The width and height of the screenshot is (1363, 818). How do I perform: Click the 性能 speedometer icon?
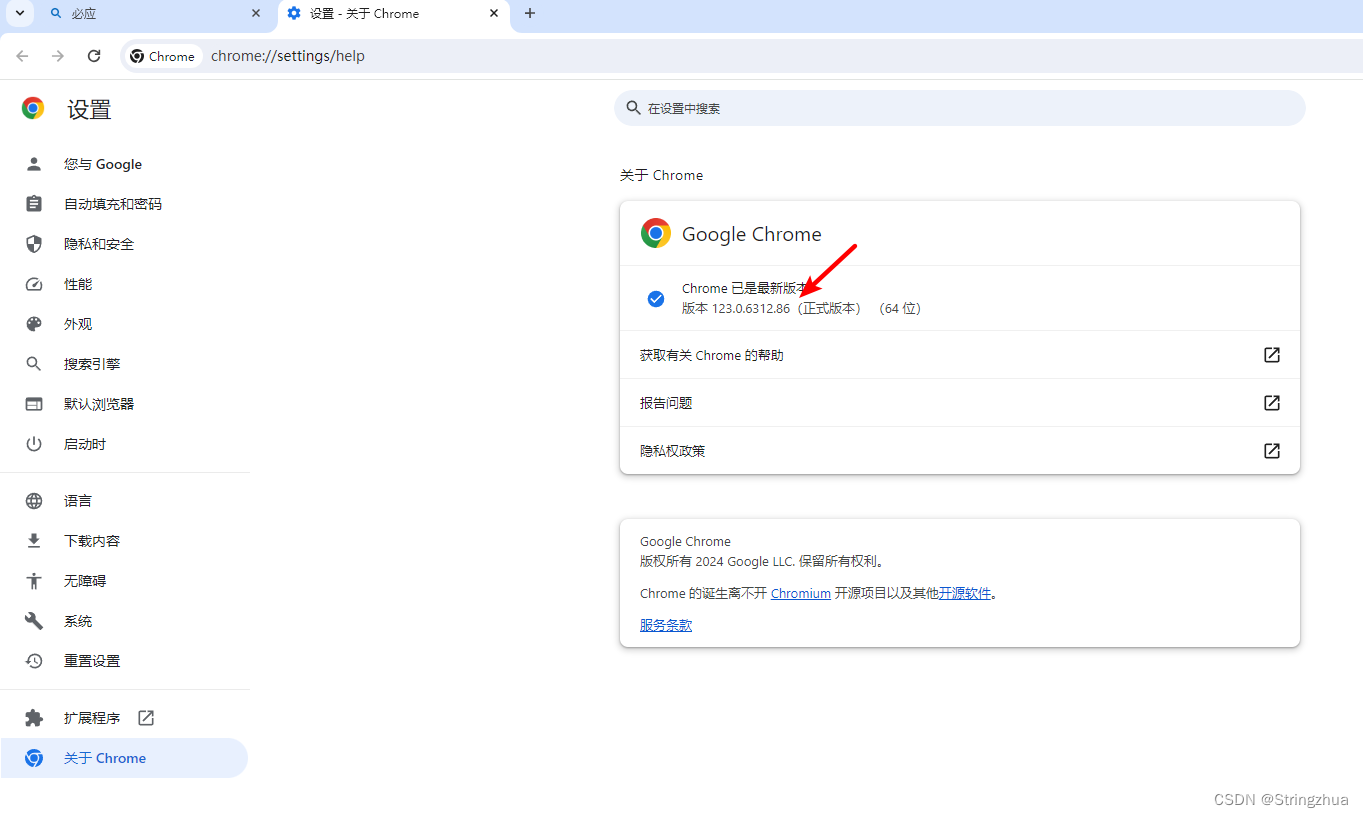click(x=33, y=283)
